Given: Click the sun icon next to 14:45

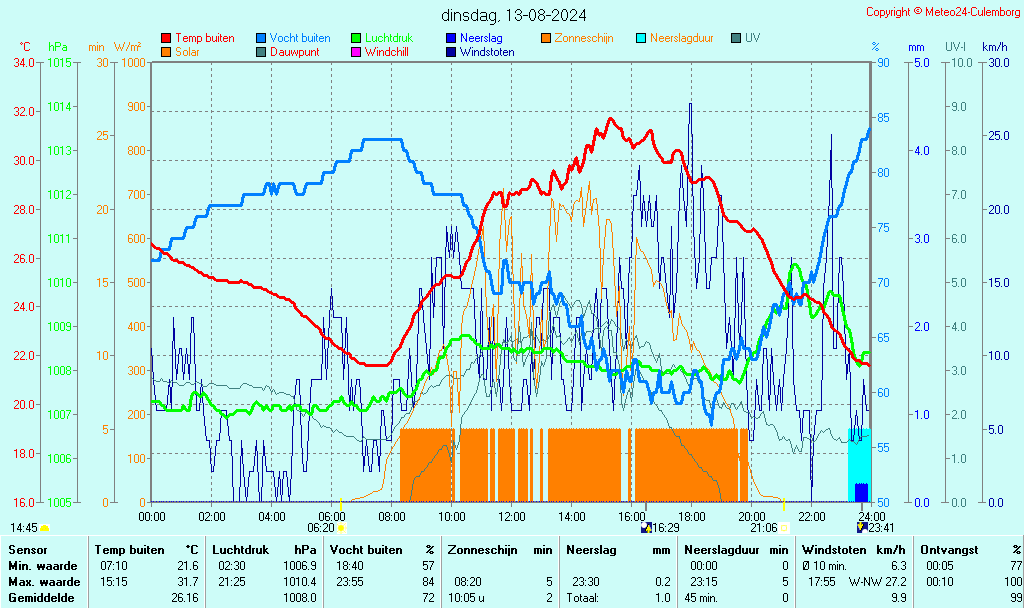Looking at the screenshot, I should 44,527.
